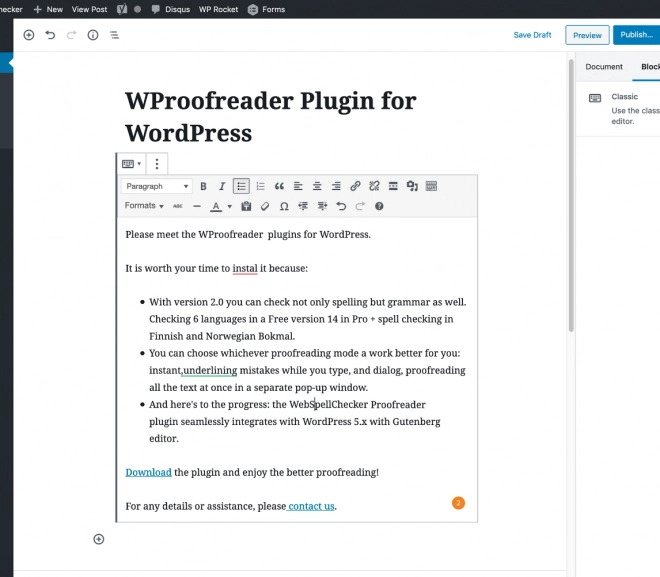Open the Formats dropdown
660x577 pixels.
click(x=144, y=206)
